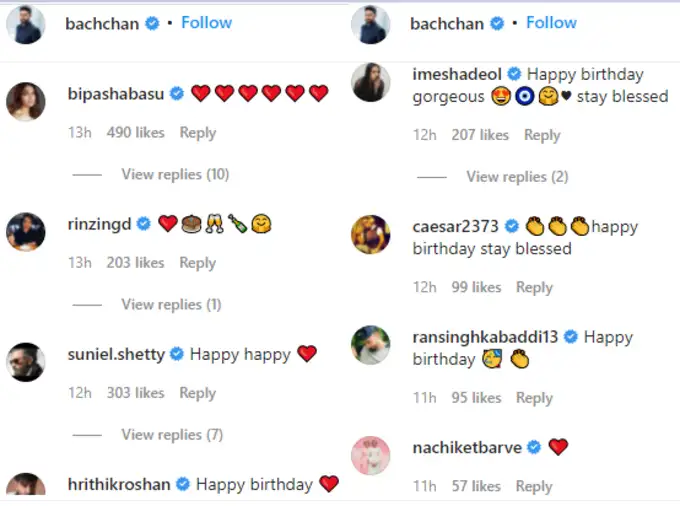This screenshot has width=680, height=506.
Task: Click rinzingd's avatar icon
Action: (26, 232)
